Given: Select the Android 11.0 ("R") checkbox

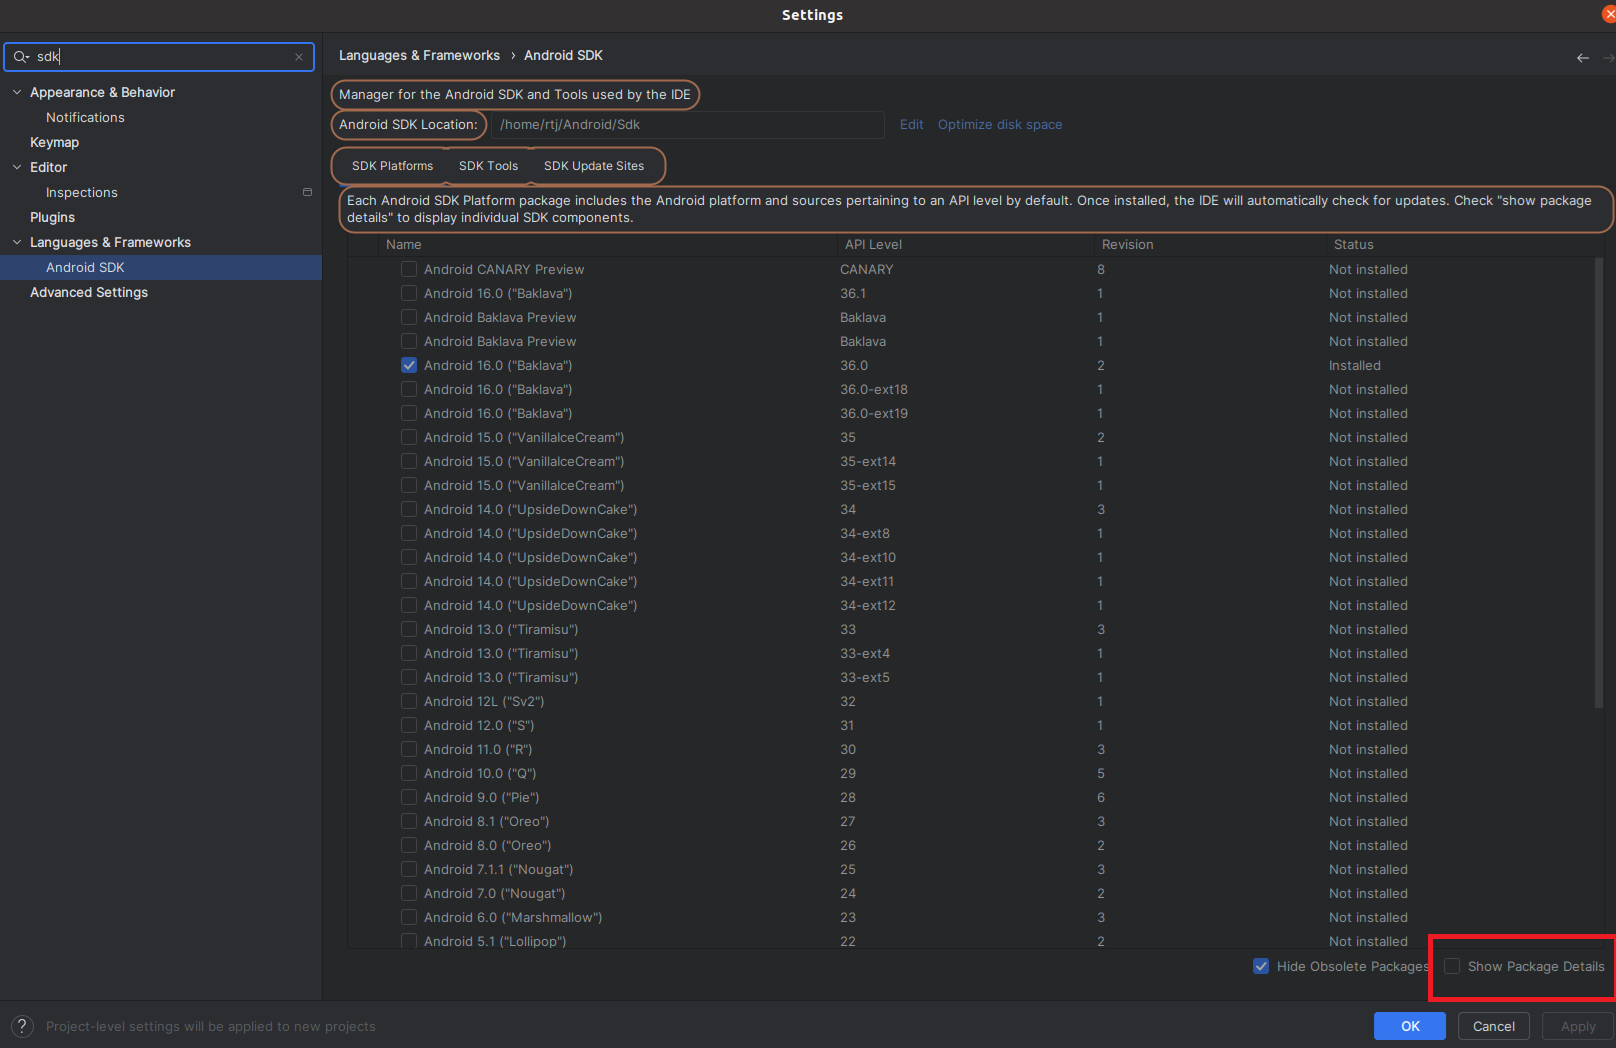Looking at the screenshot, I should coord(409,749).
